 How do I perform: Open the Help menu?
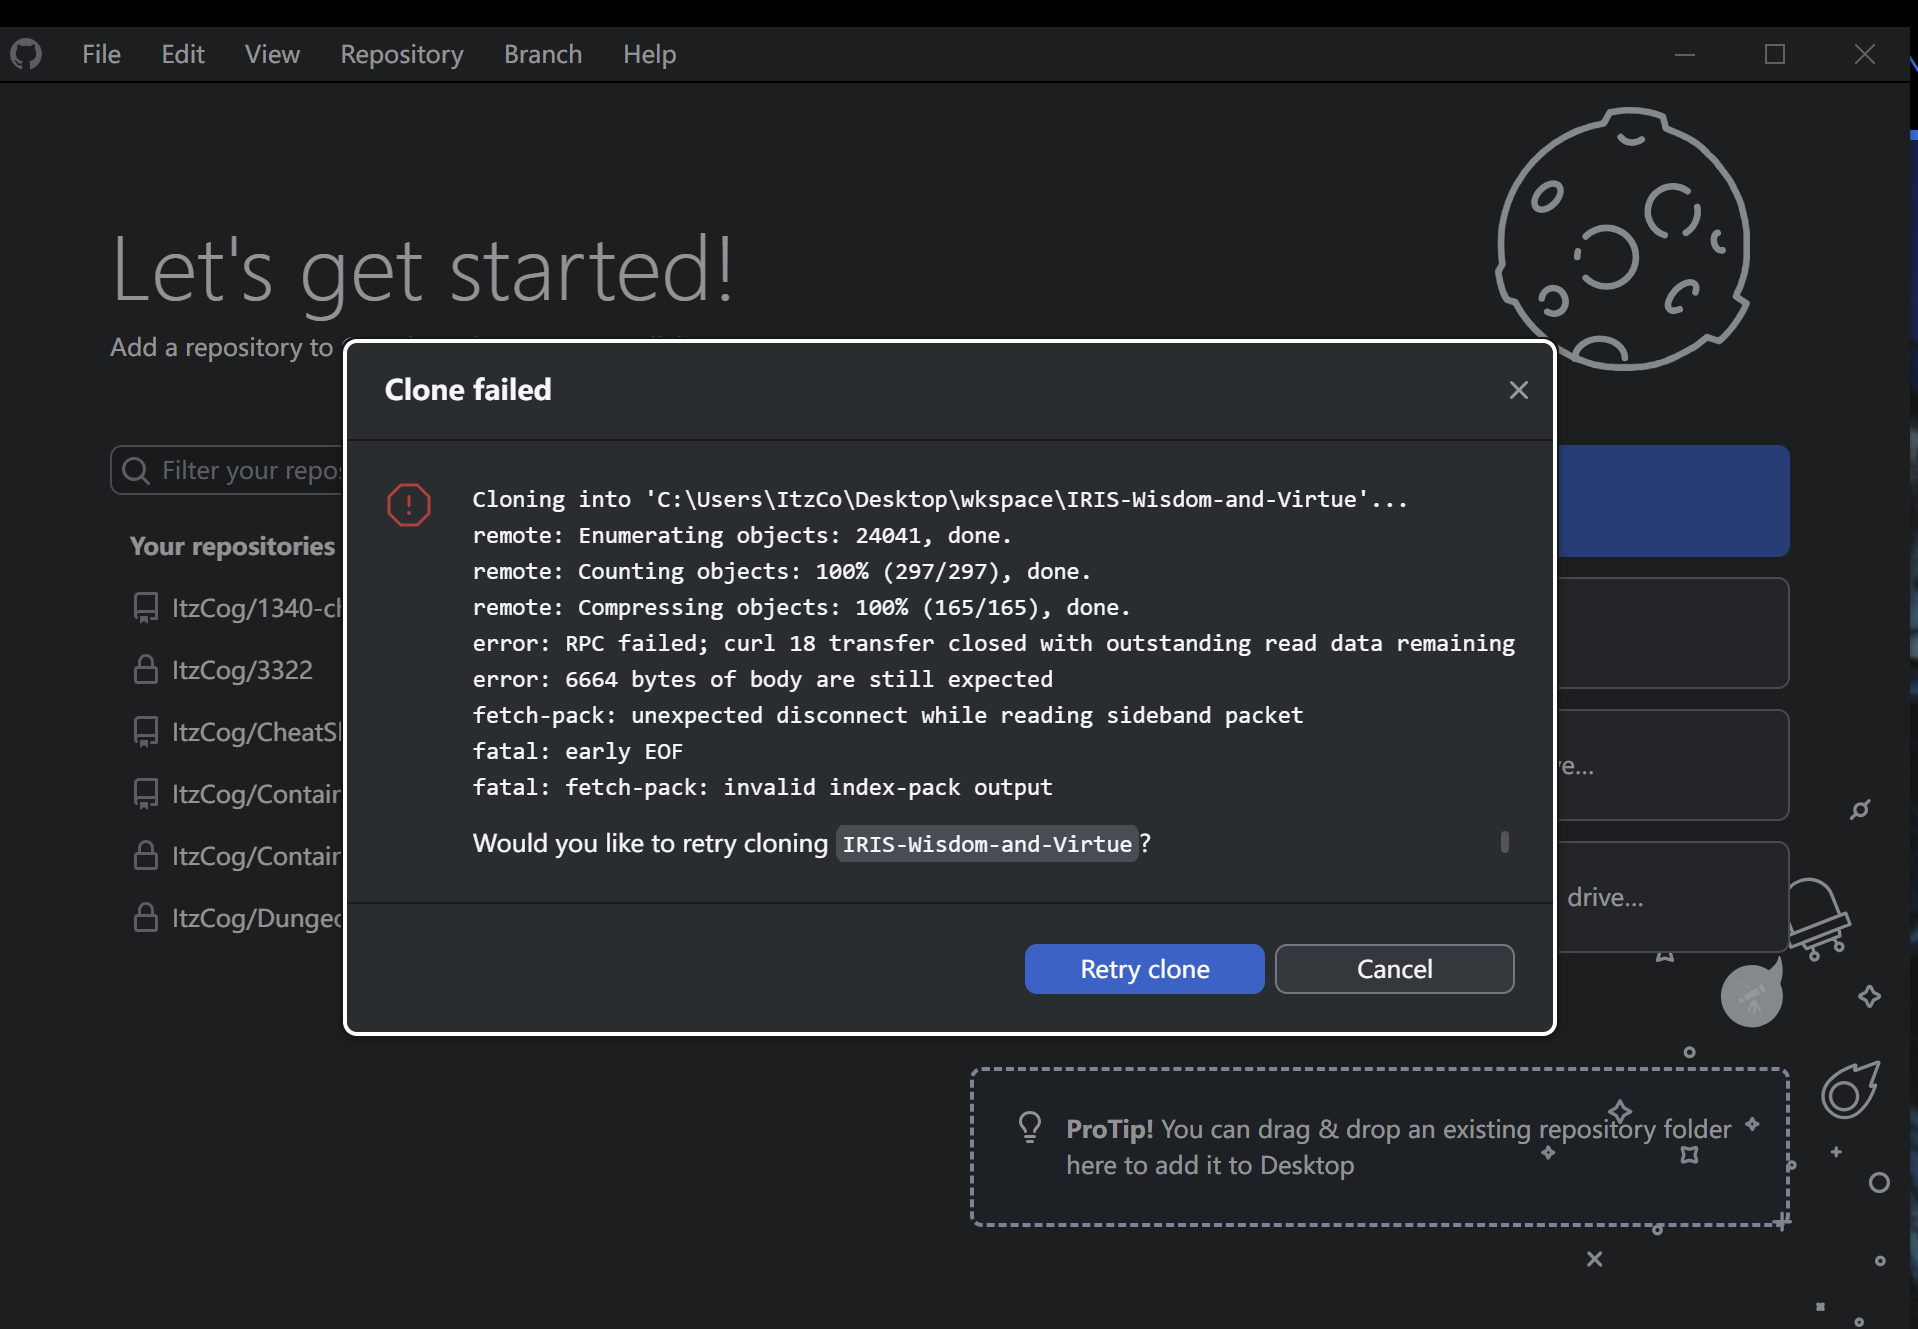tap(649, 54)
